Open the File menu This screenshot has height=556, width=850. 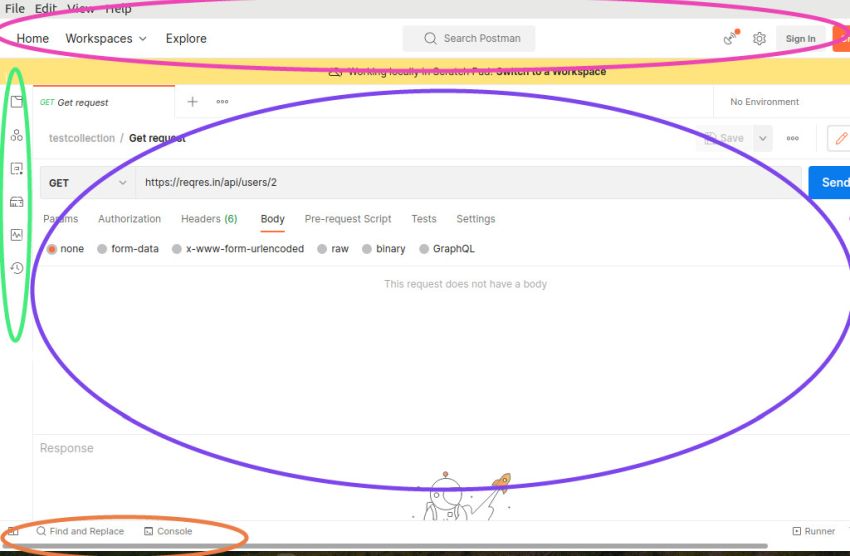pyautogui.click(x=15, y=8)
